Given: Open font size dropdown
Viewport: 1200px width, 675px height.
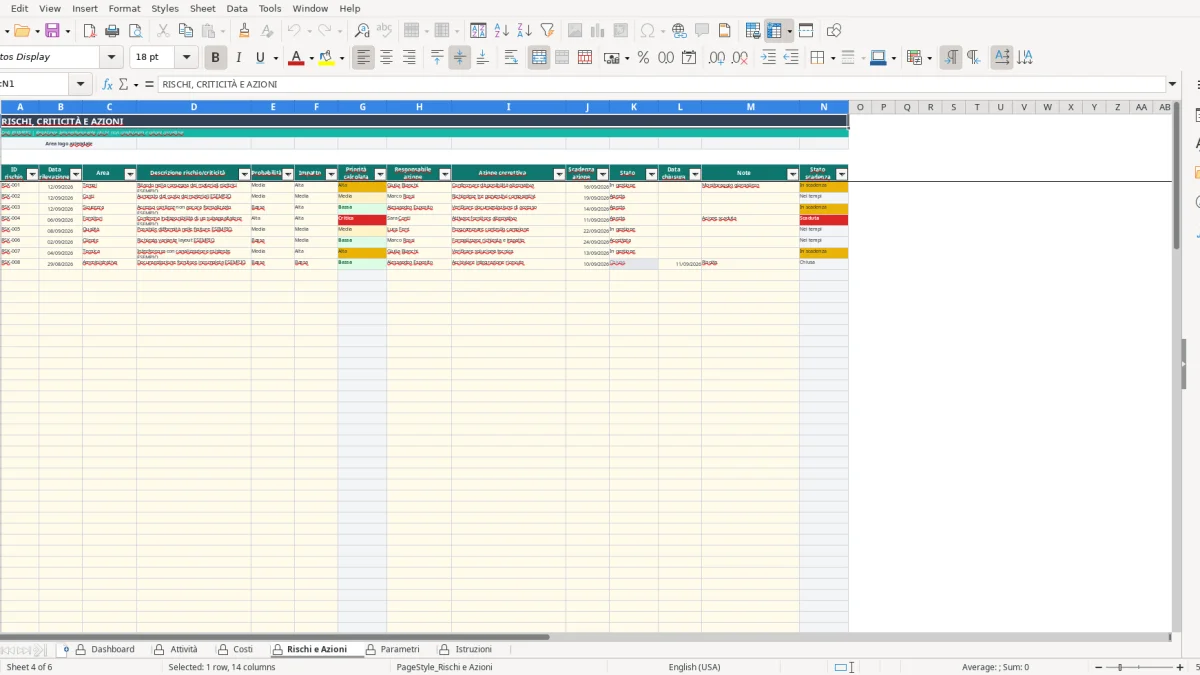Looking at the screenshot, I should click(x=186, y=58).
